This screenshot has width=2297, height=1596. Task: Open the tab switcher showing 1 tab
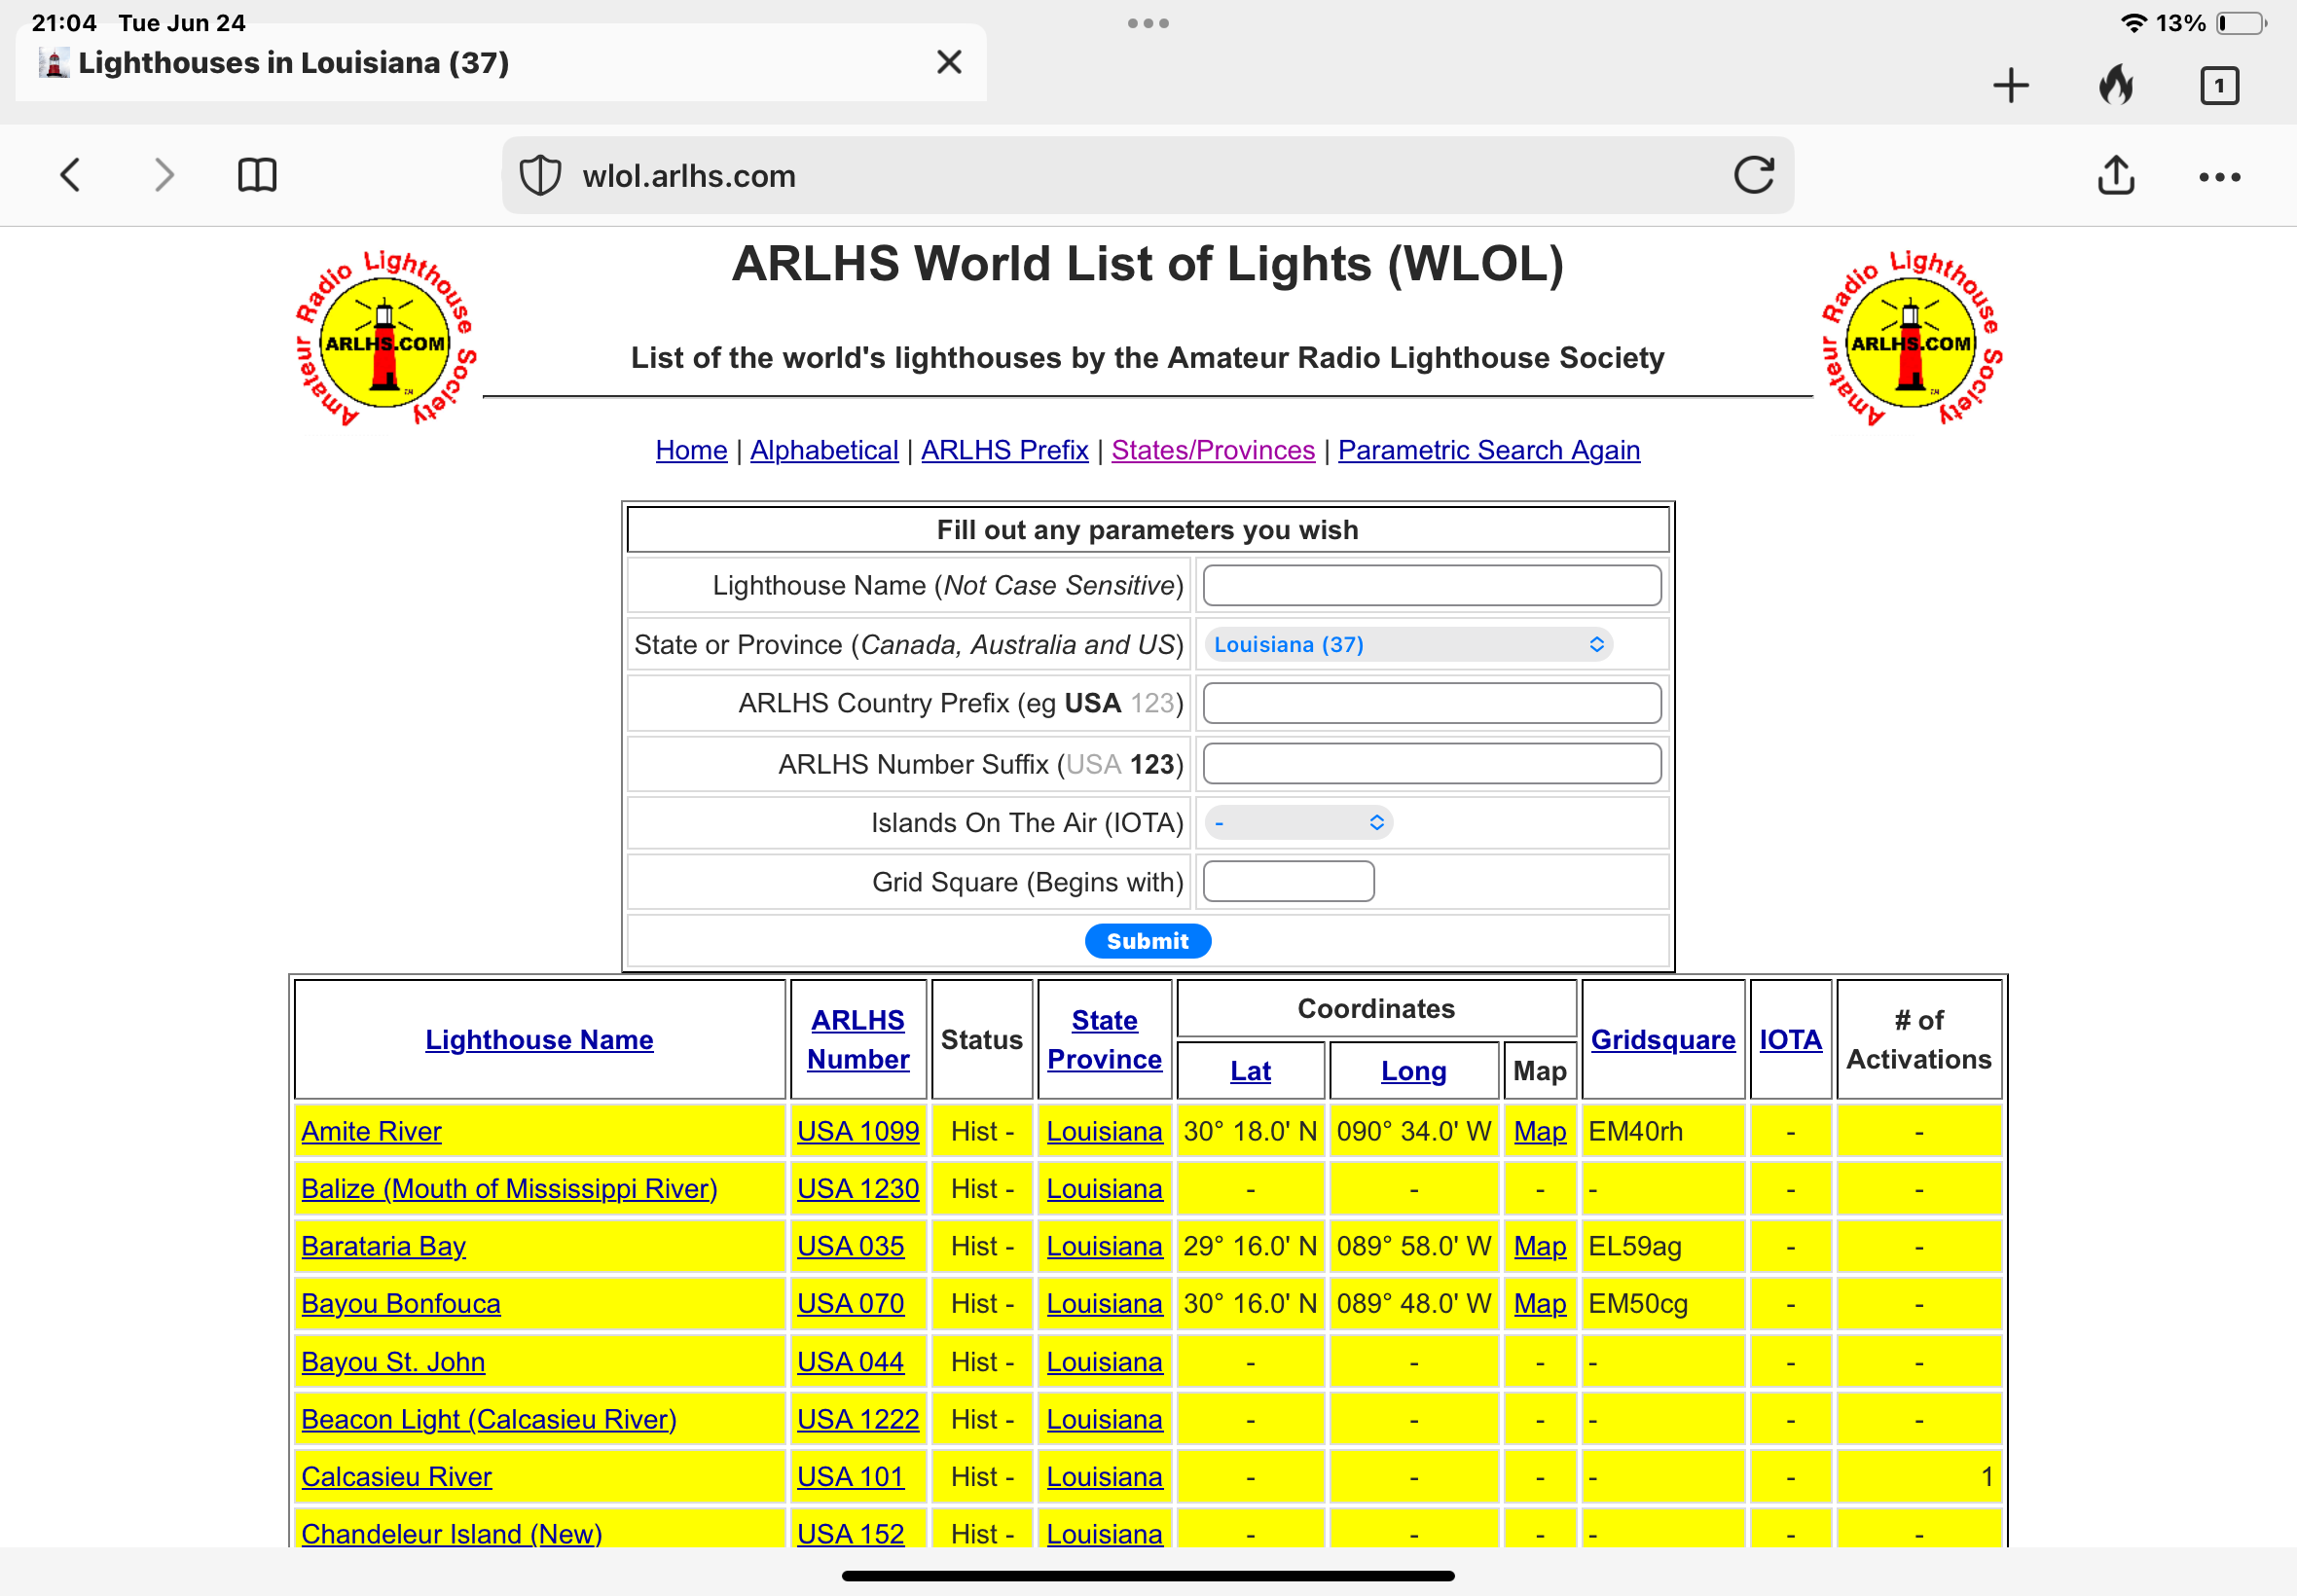point(2219,85)
